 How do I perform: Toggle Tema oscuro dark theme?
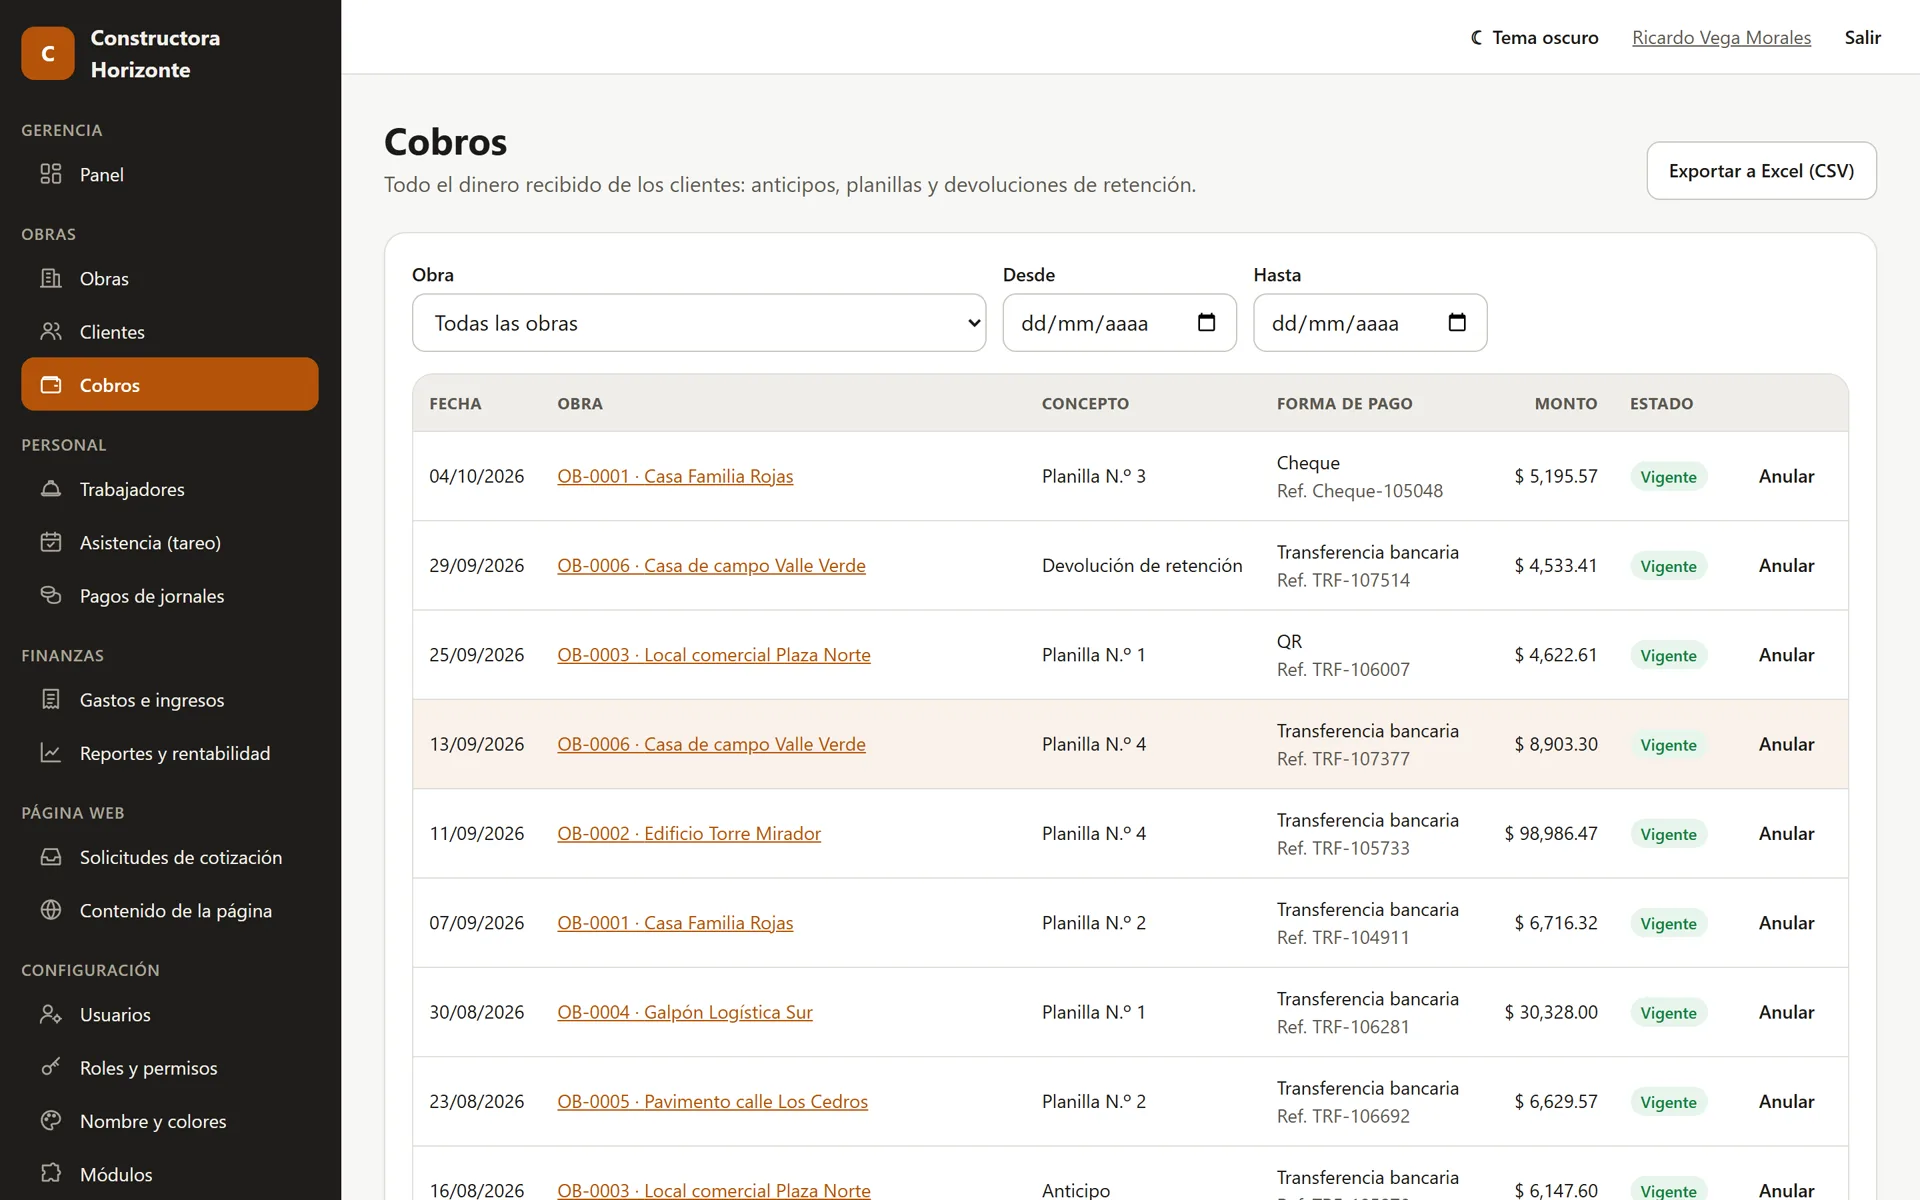1534,37
